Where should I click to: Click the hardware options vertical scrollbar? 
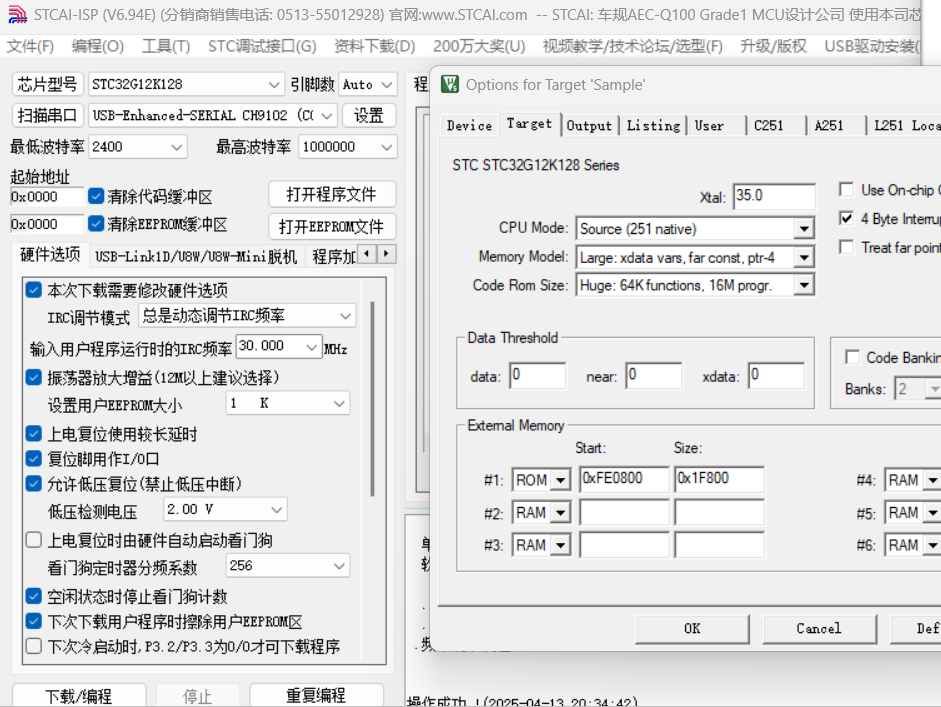click(x=373, y=398)
